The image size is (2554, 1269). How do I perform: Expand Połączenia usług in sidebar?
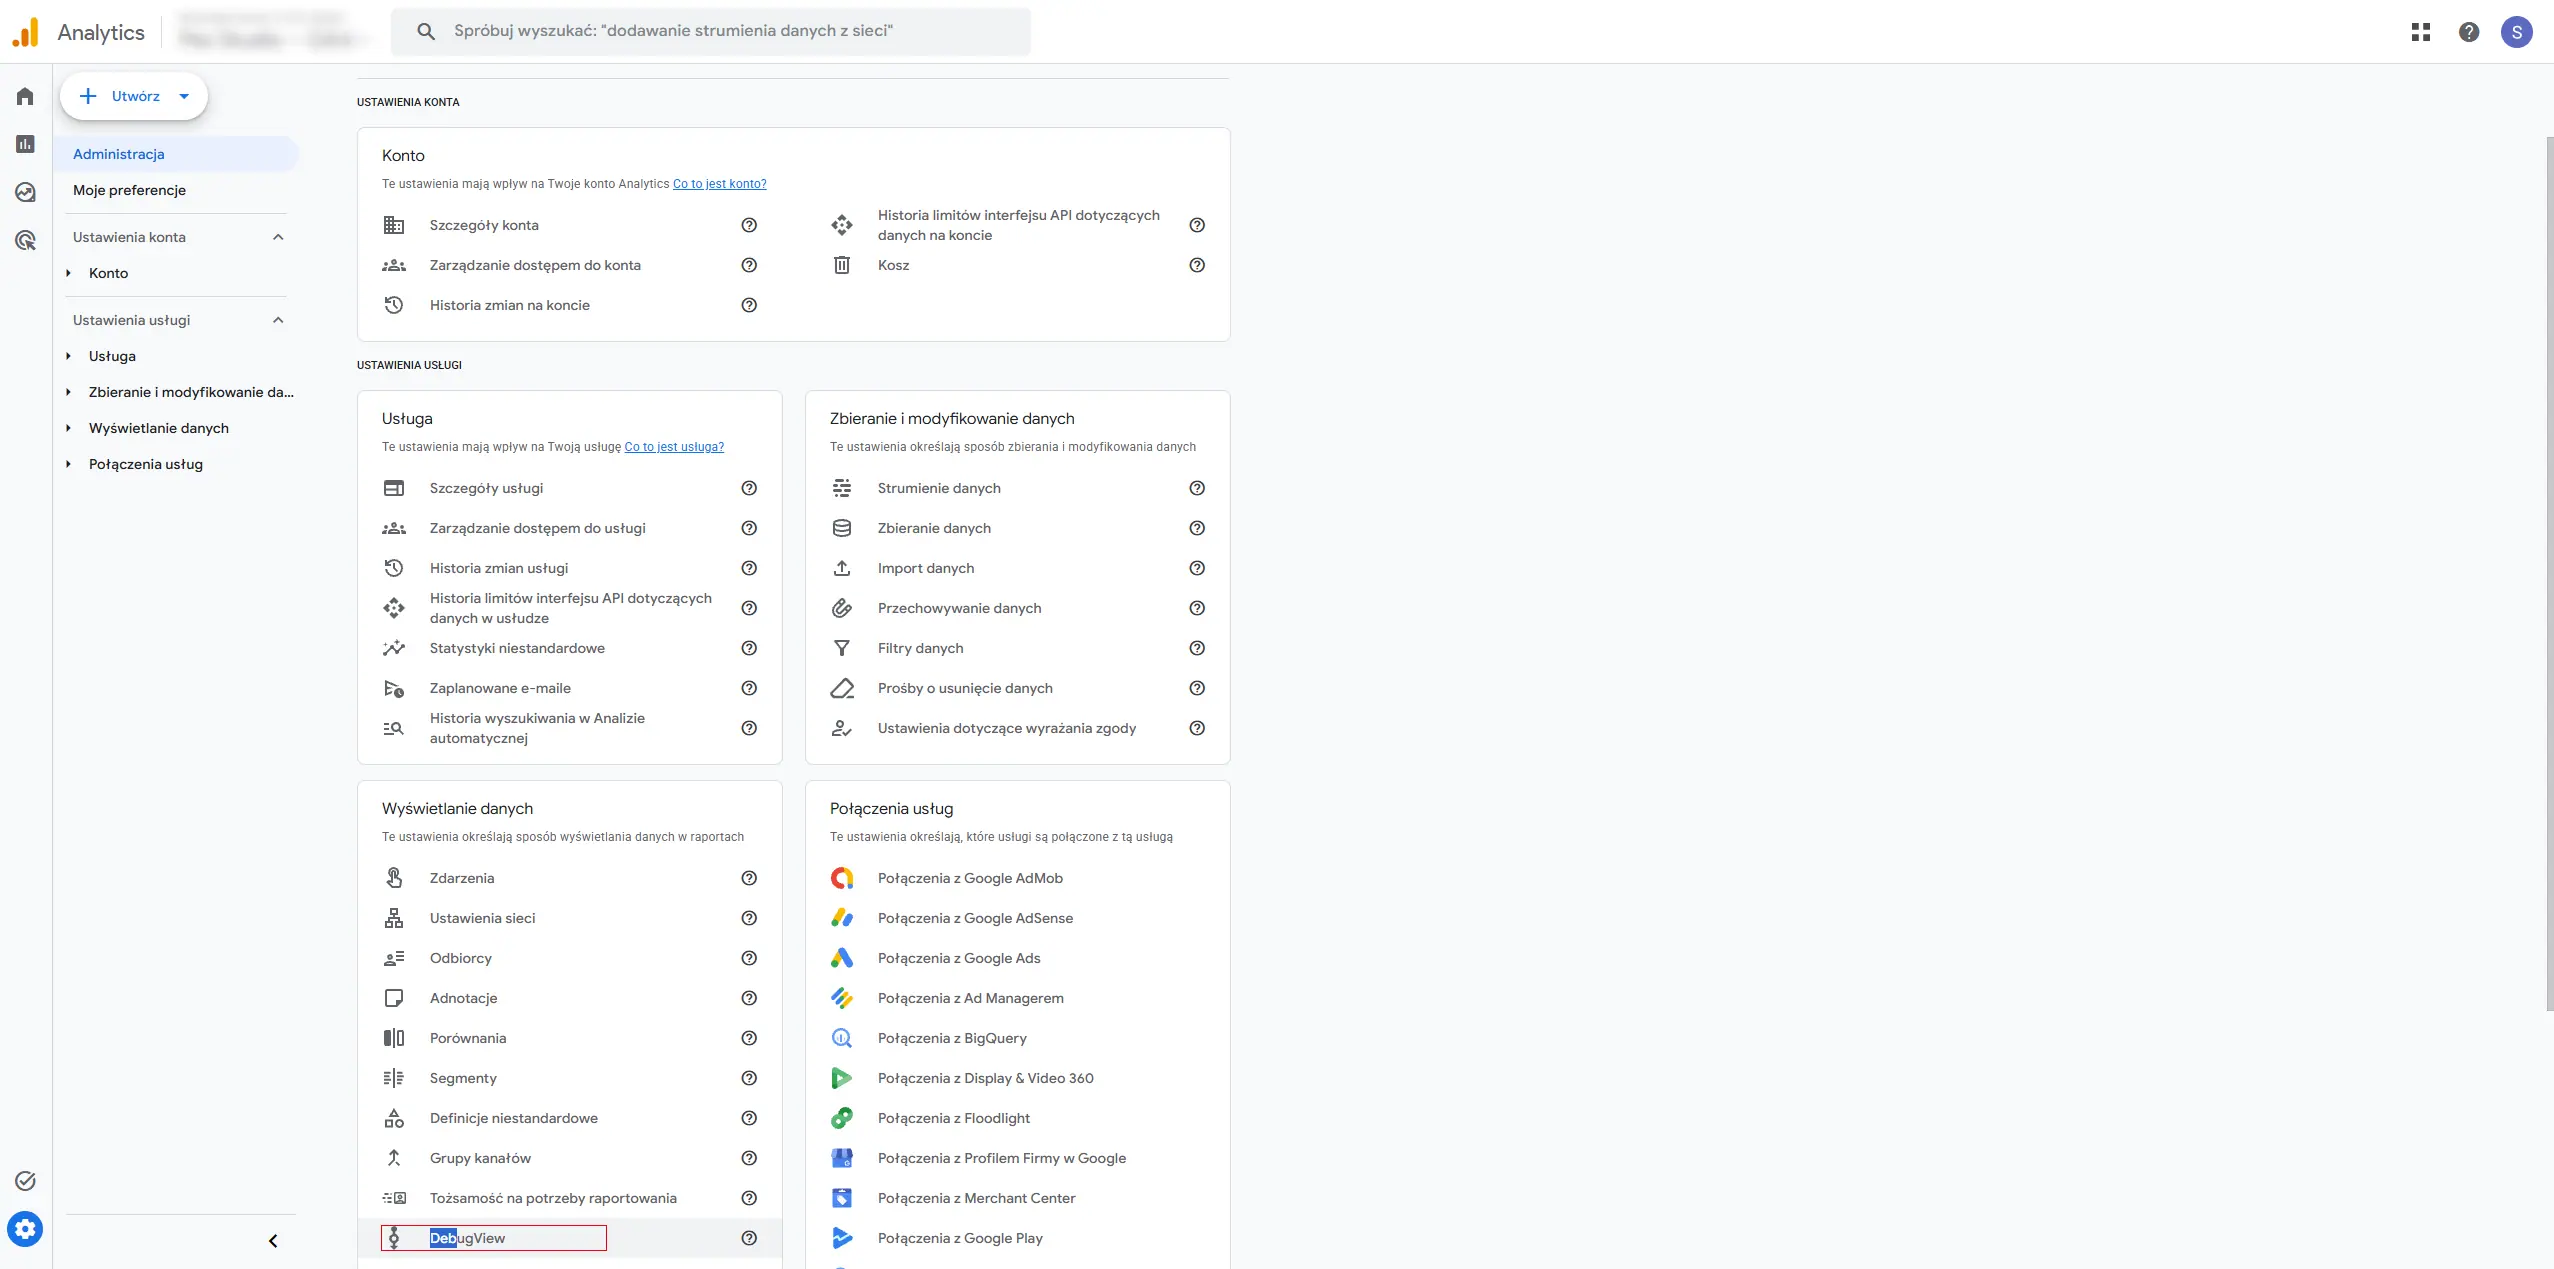click(x=68, y=464)
